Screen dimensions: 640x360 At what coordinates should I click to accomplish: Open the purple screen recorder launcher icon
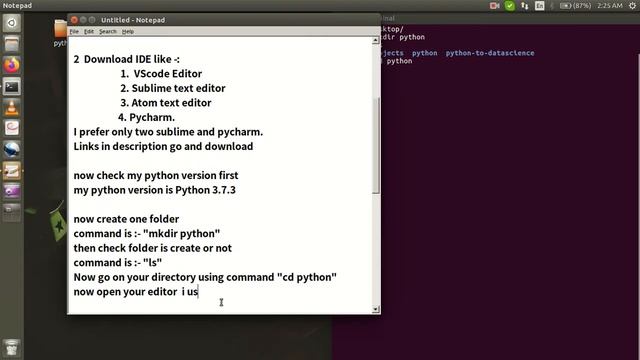click(x=11, y=191)
